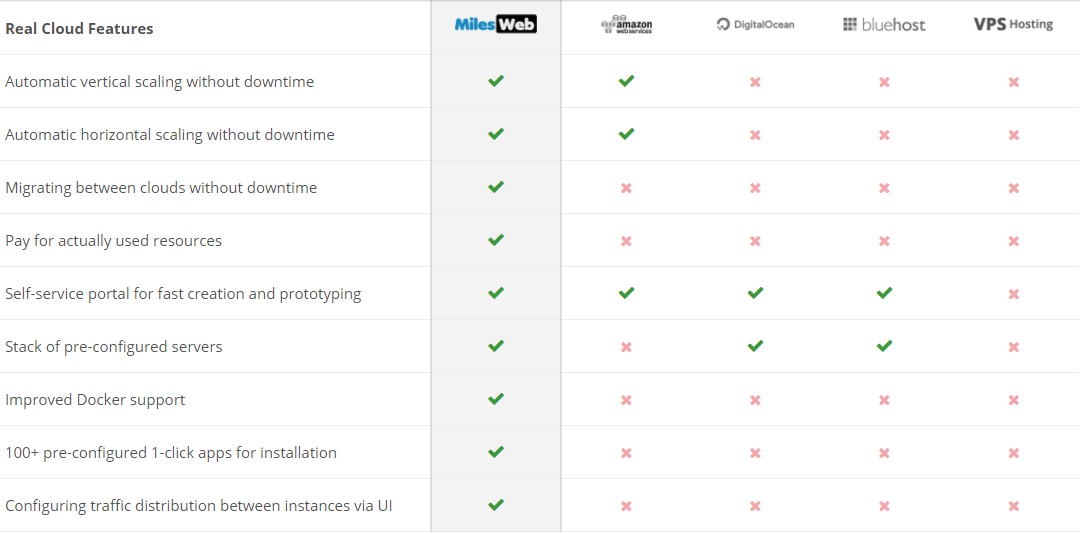Click VPS Hosting cross for Docker support
Screen dimensions: 1080x534
pos(1014,400)
